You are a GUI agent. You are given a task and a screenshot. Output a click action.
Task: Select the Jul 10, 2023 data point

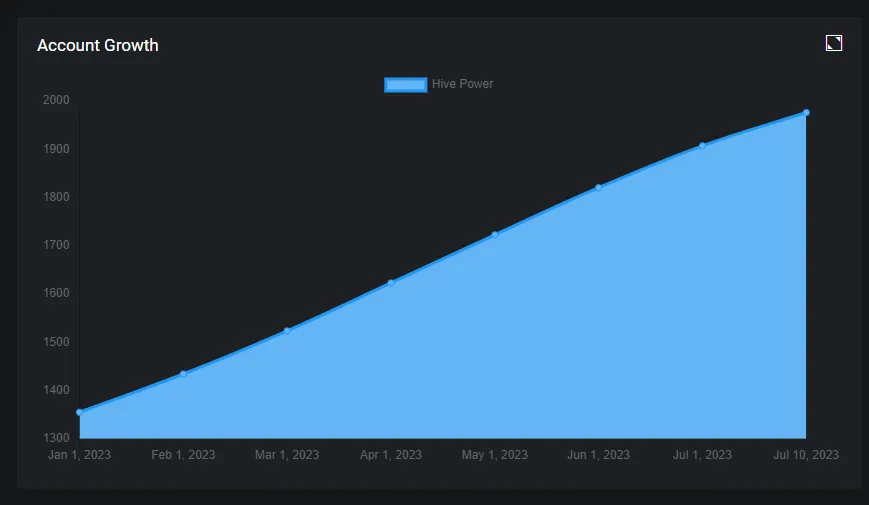point(806,113)
